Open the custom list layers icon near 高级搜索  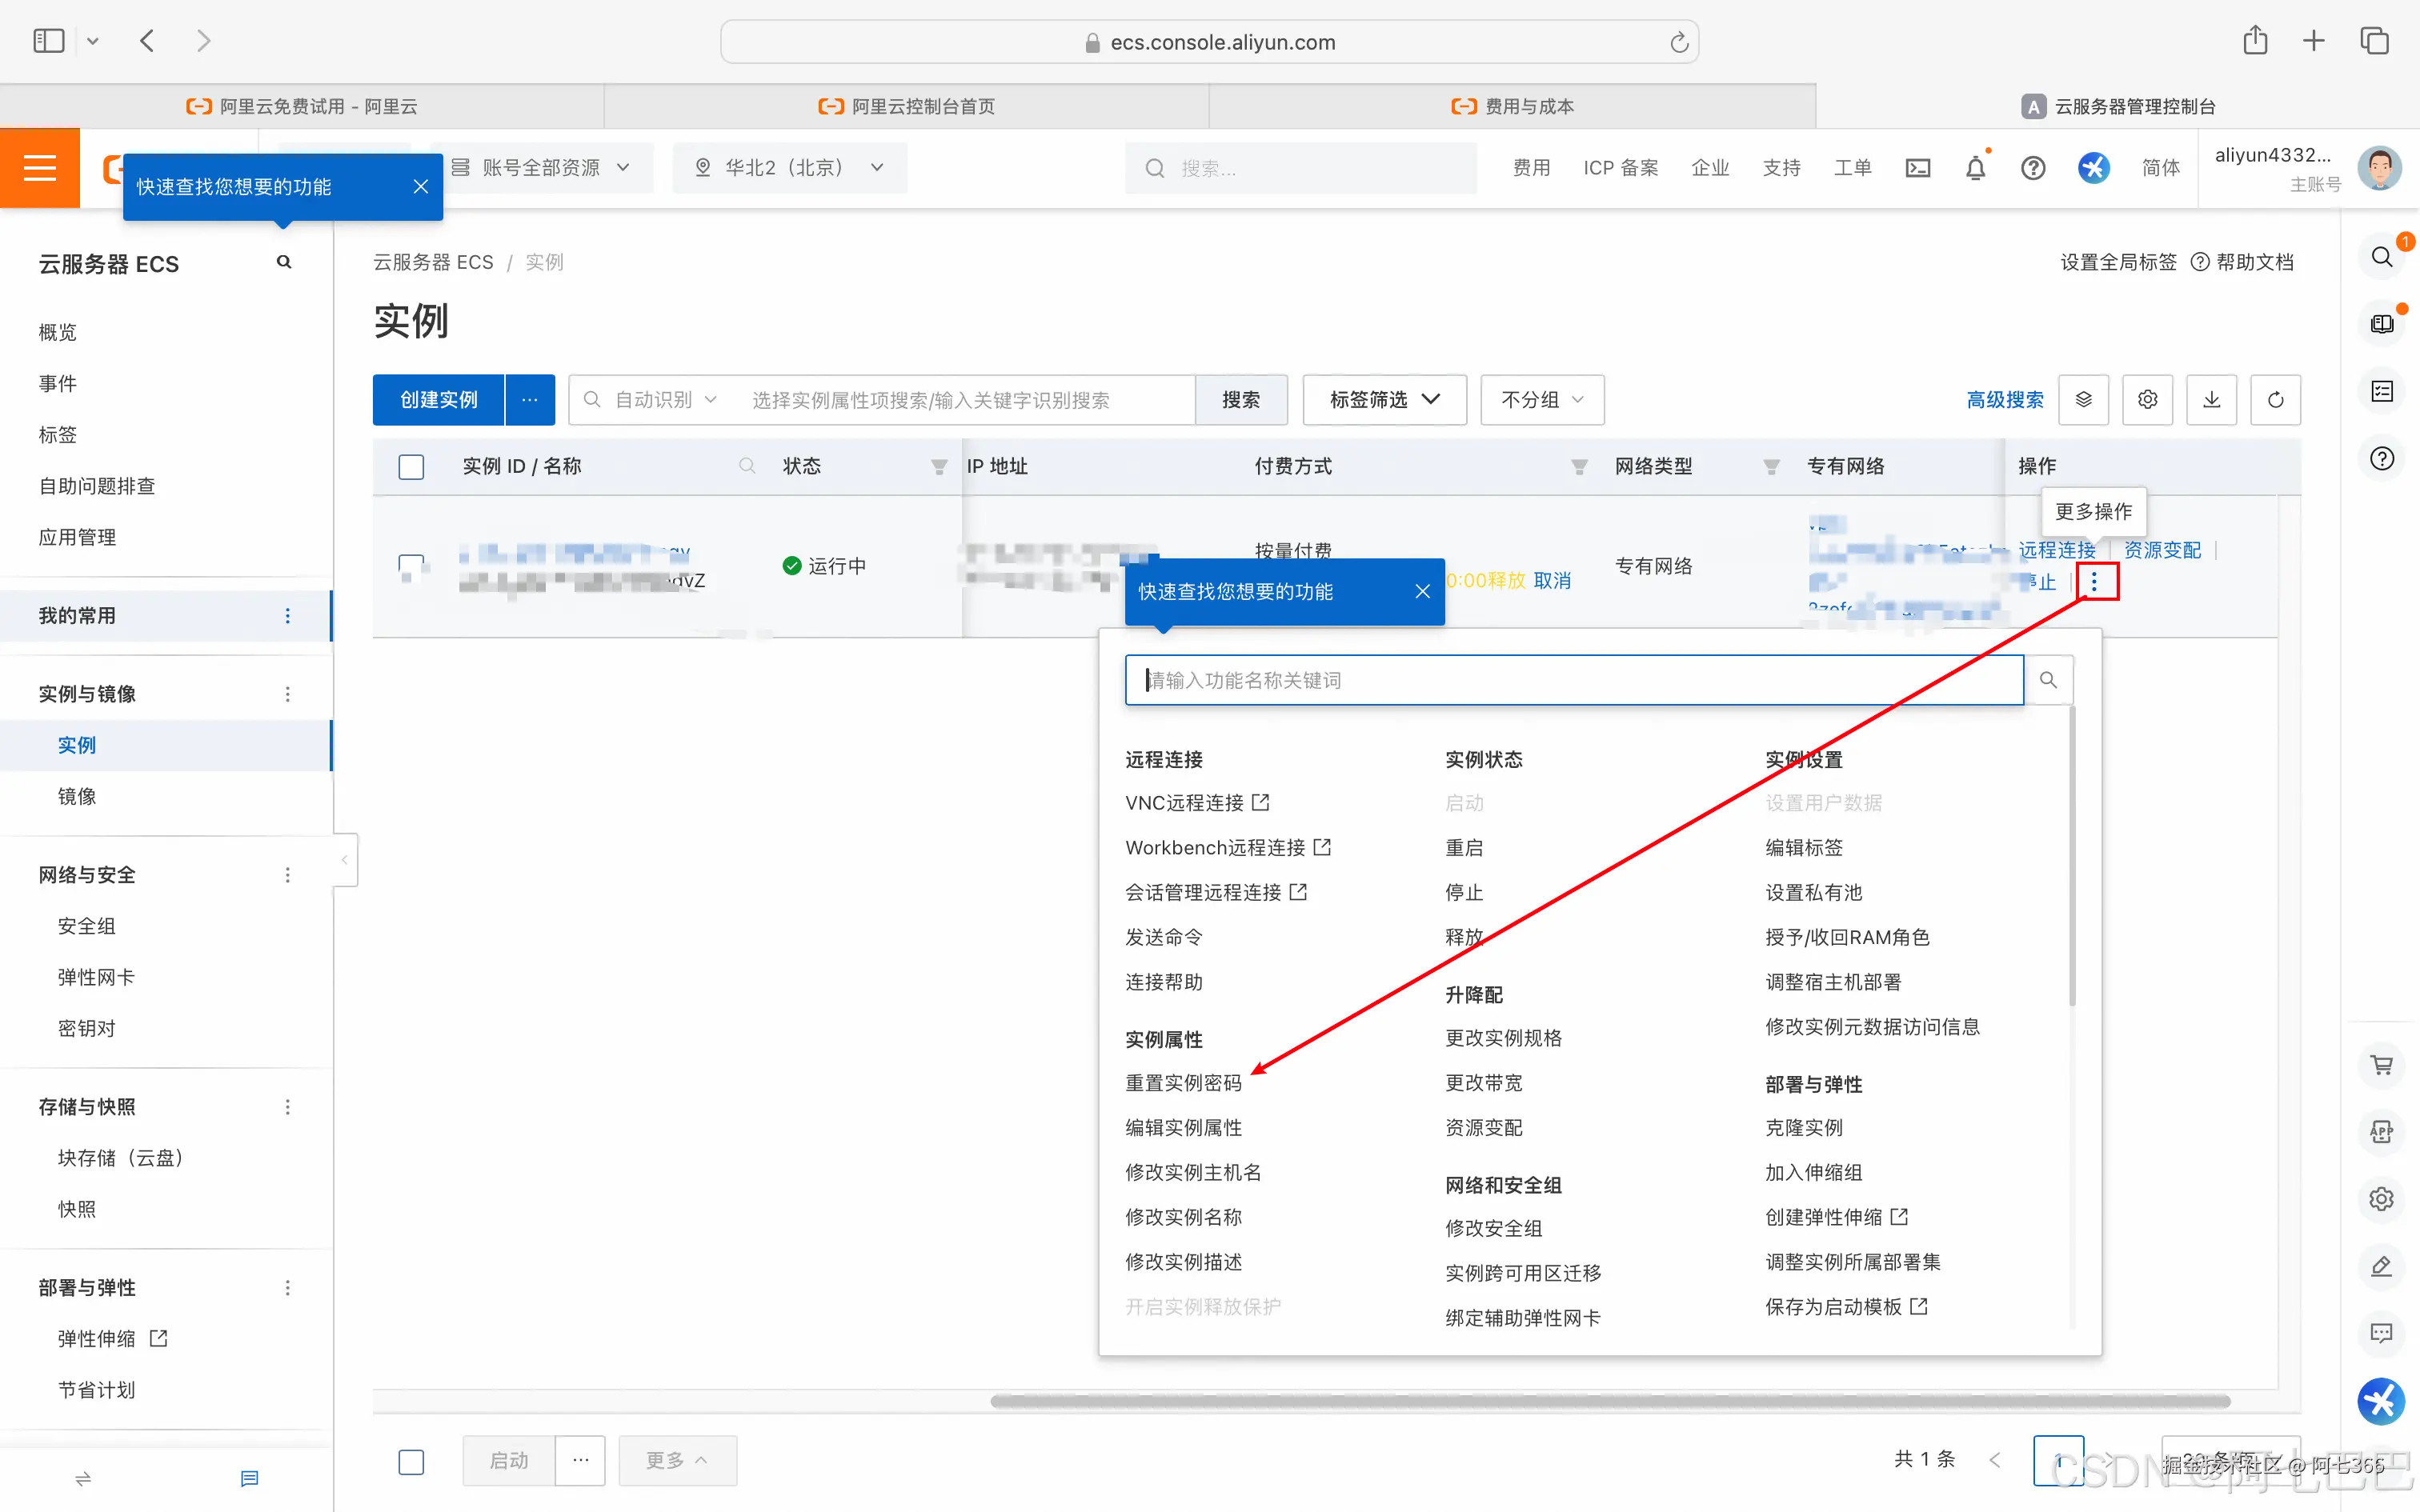(2084, 399)
